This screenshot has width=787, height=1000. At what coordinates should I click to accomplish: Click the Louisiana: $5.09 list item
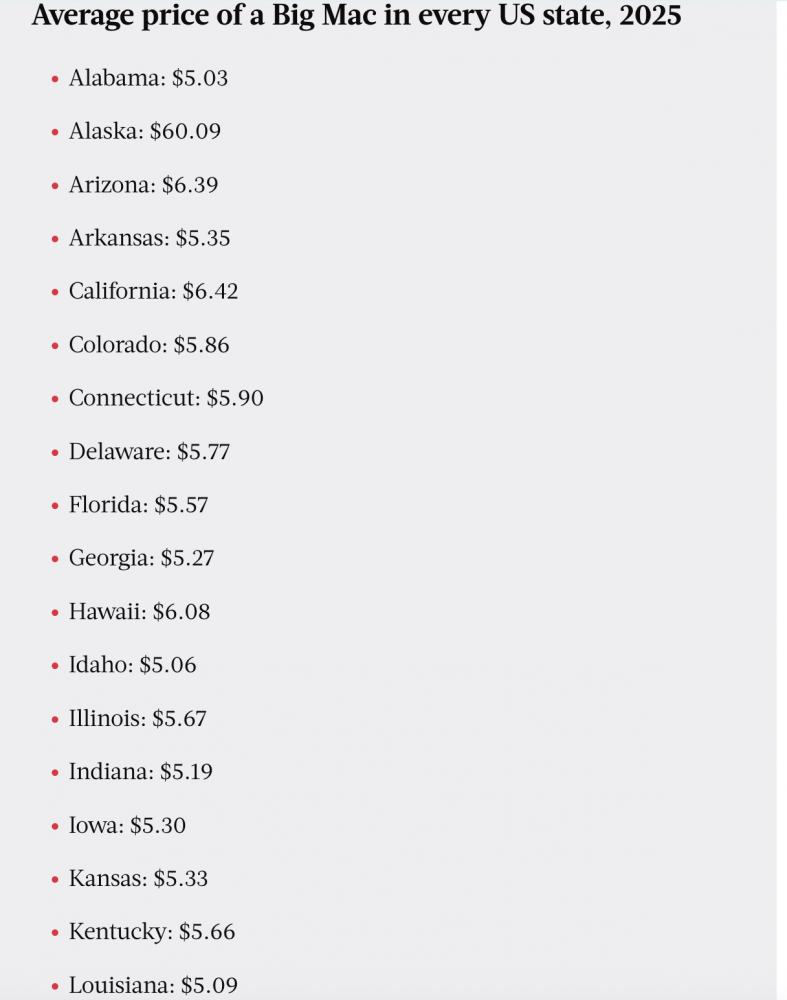(153, 986)
